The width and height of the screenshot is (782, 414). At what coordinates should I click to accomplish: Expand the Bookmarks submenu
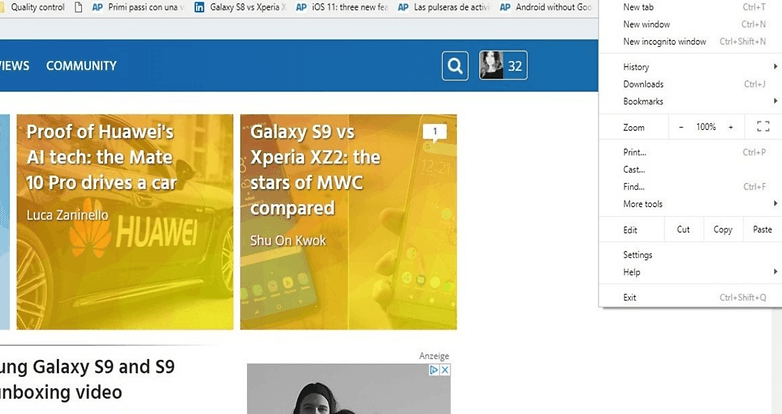[x=690, y=101]
